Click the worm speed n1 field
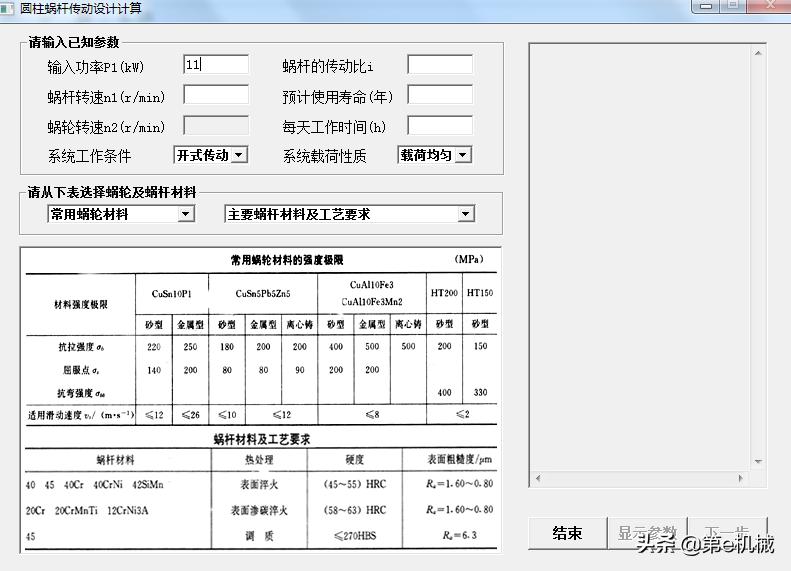 click(x=216, y=95)
